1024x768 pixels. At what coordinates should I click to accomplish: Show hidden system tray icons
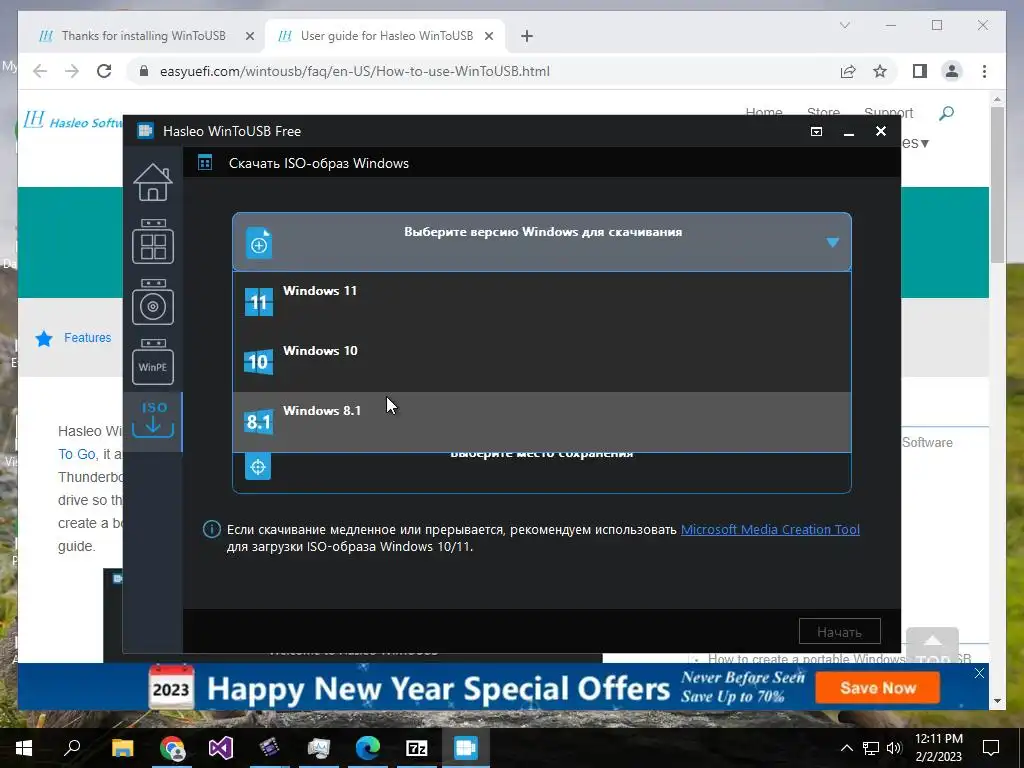tap(846, 748)
